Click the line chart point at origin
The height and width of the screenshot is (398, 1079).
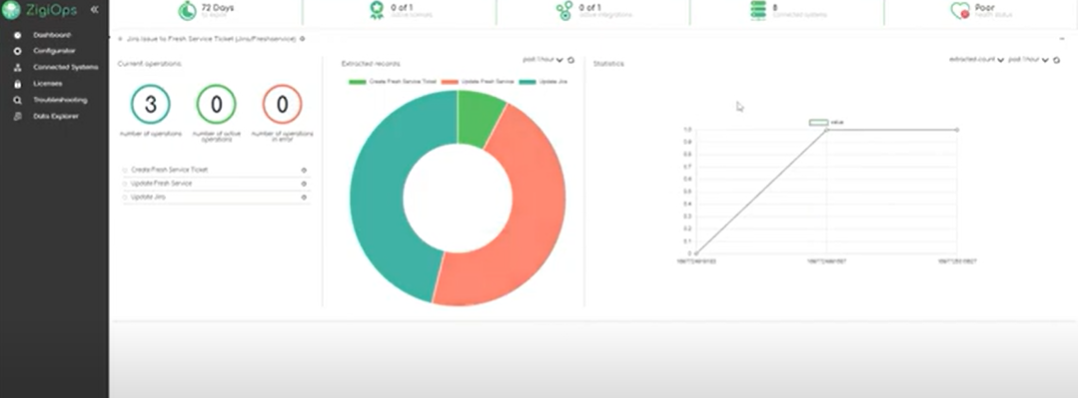pos(696,253)
